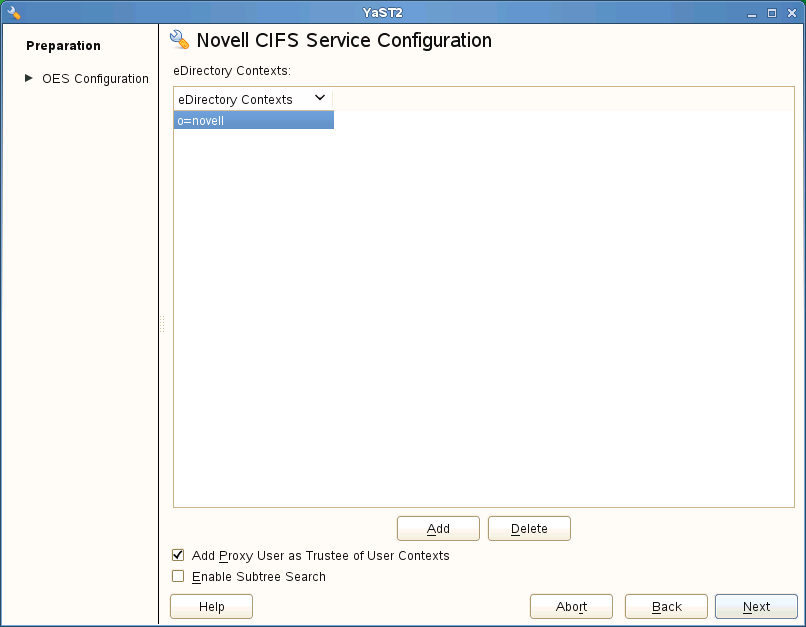Select the o=novell context row
806x627 pixels.
point(253,121)
